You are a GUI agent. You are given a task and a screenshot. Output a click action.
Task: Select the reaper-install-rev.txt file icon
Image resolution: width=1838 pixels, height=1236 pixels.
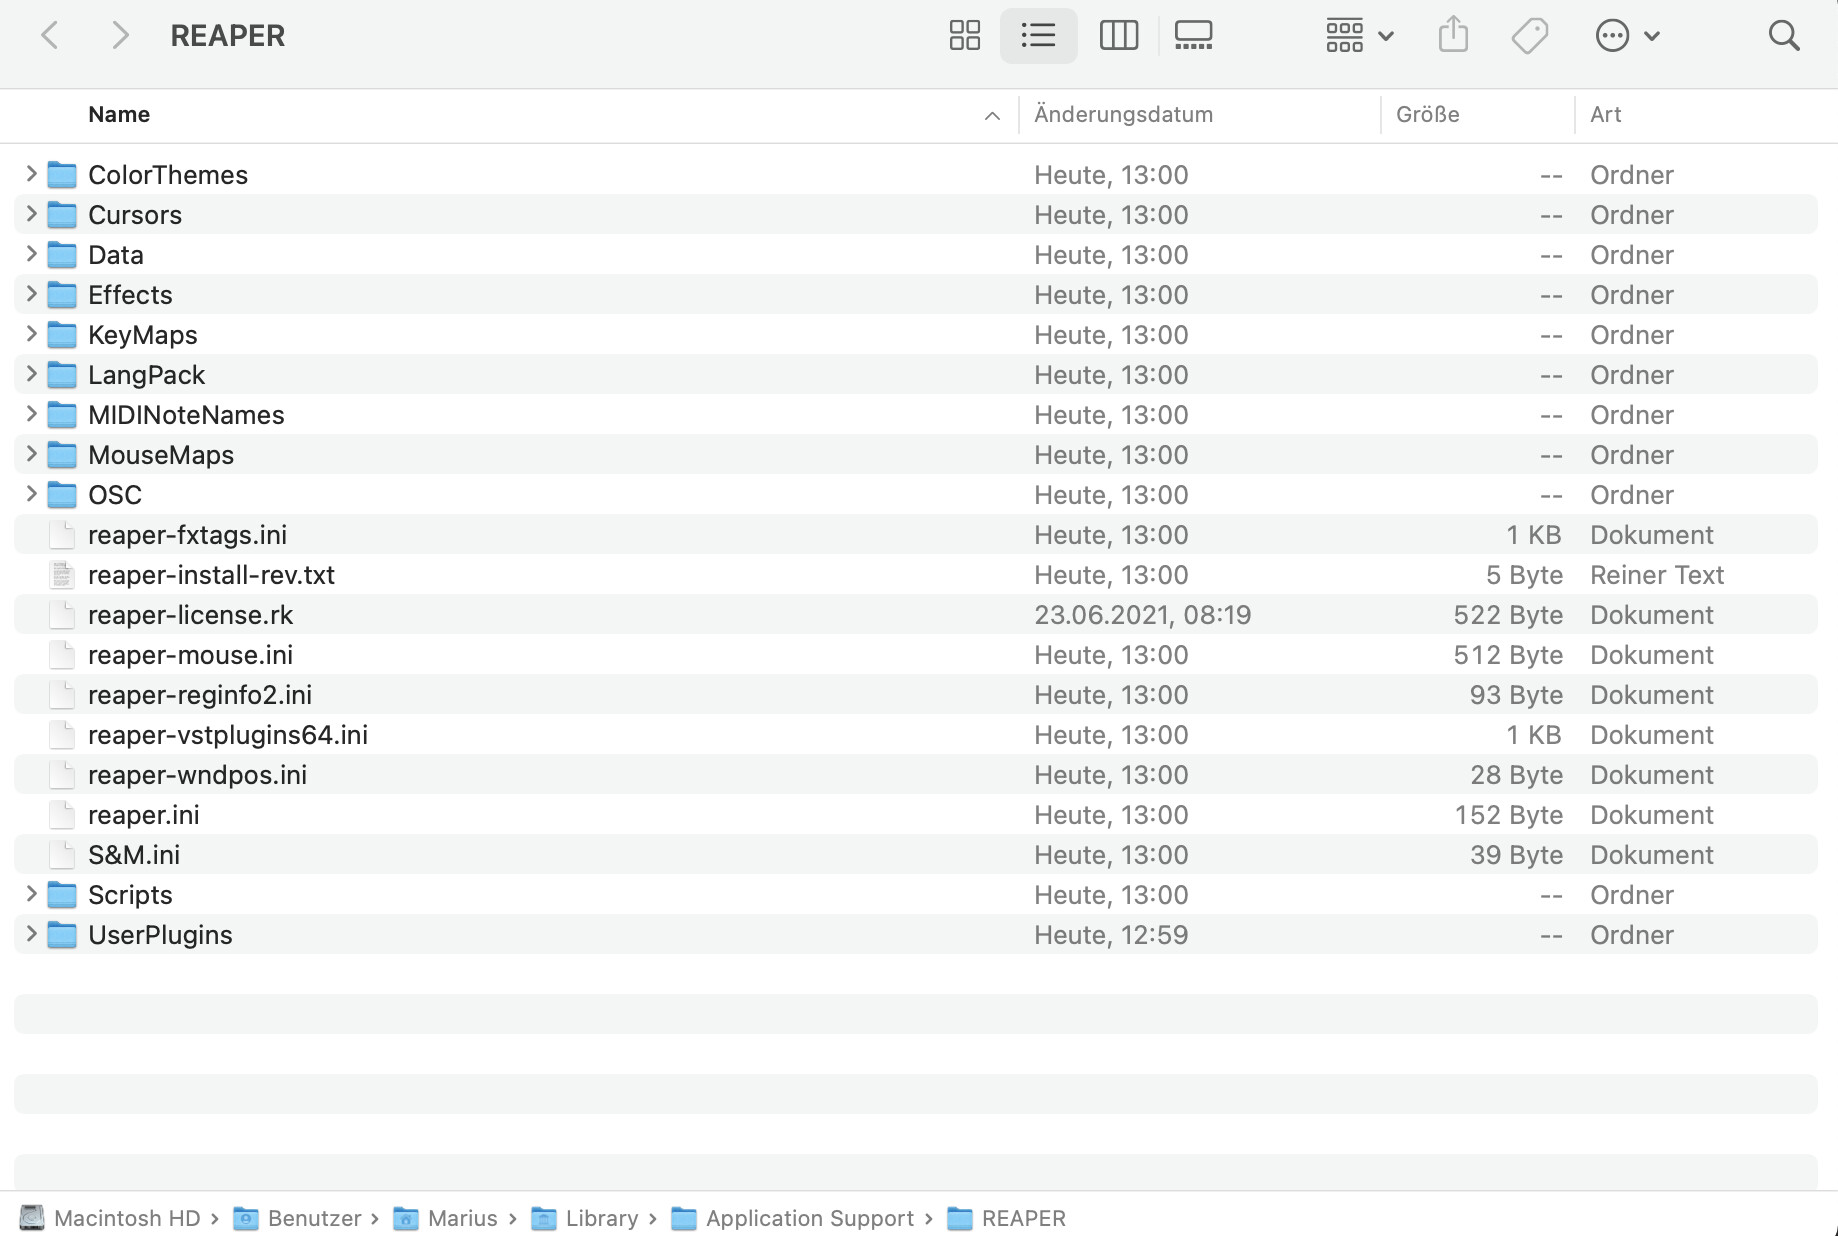(62, 575)
